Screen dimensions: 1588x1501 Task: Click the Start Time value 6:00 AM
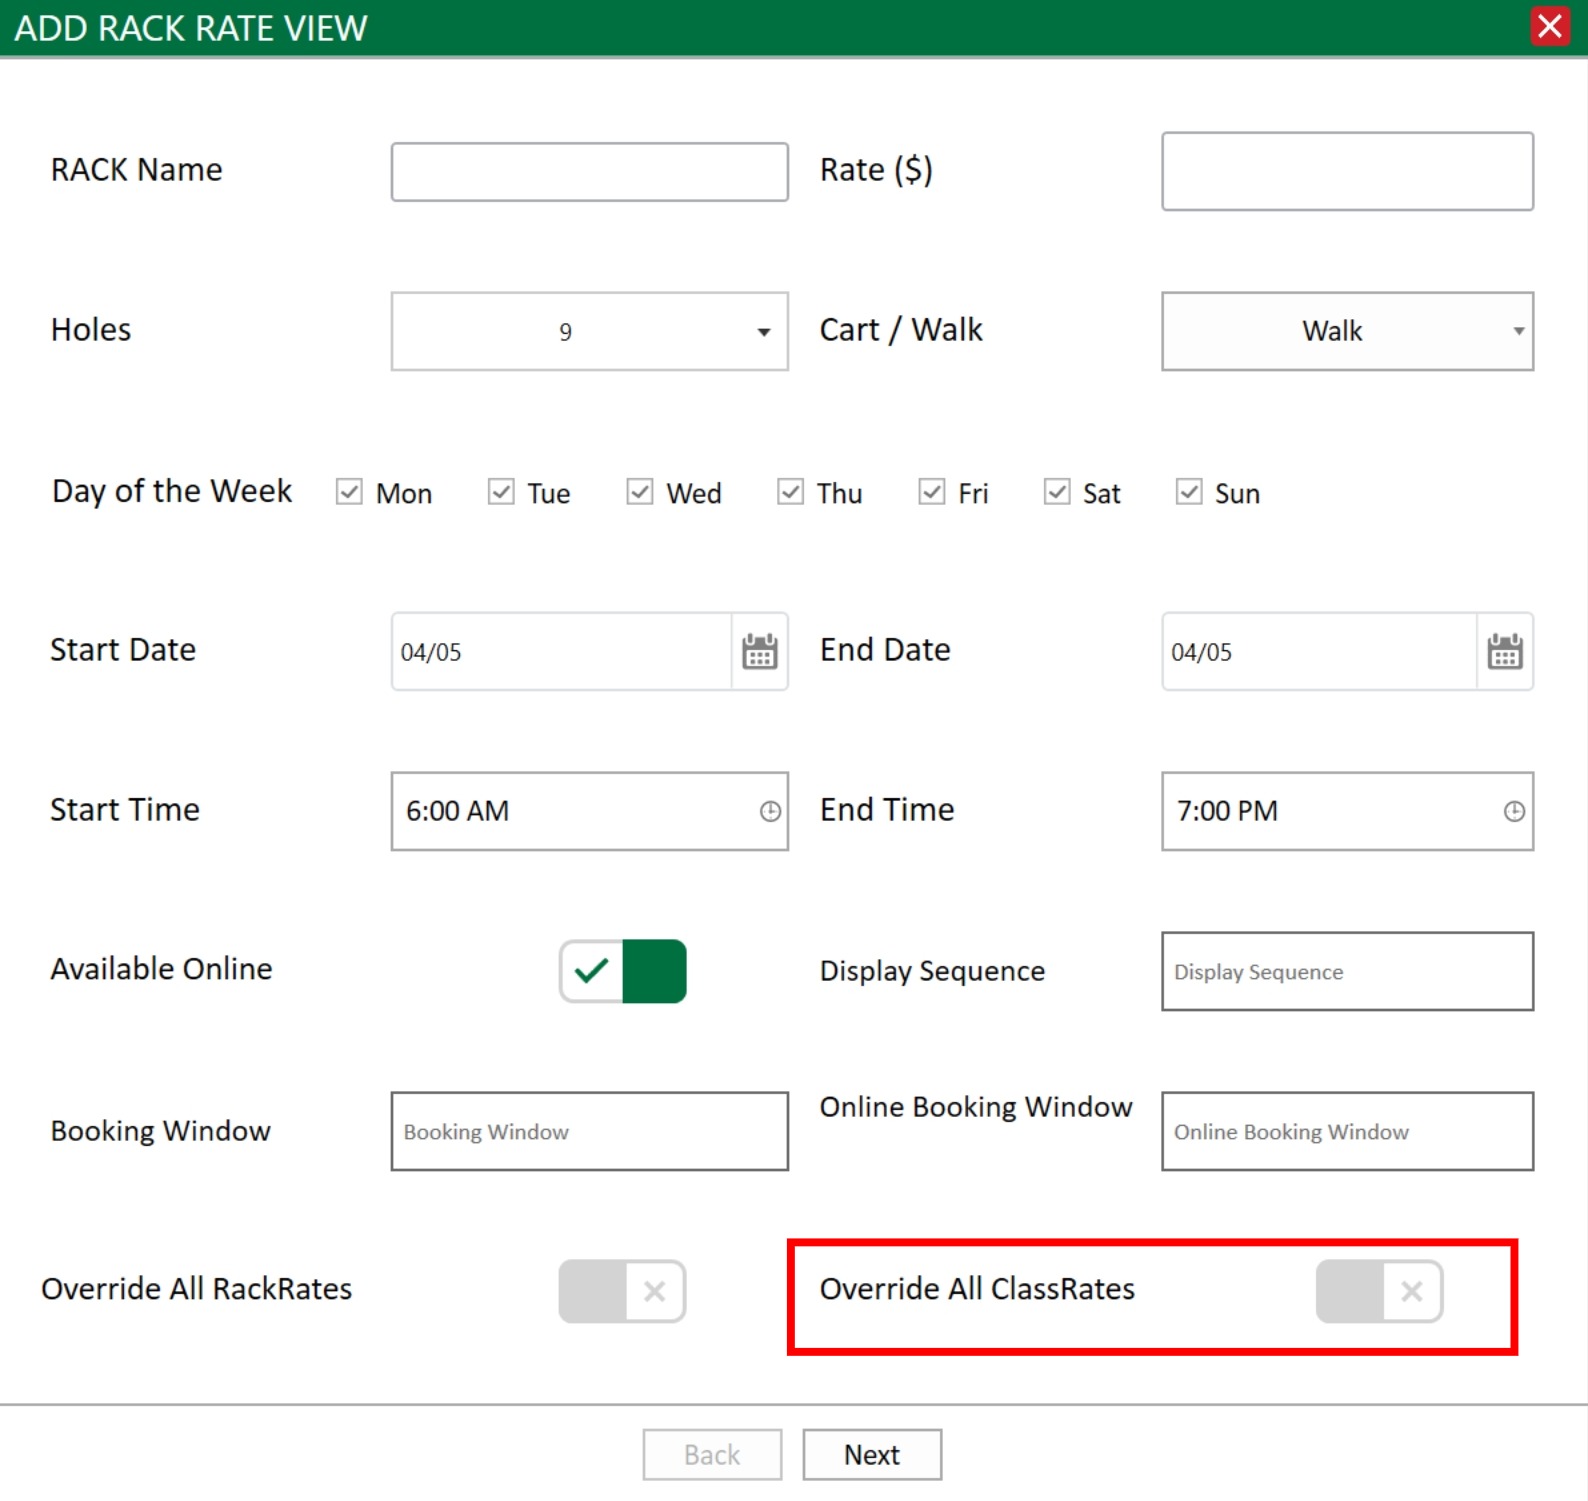coord(457,811)
